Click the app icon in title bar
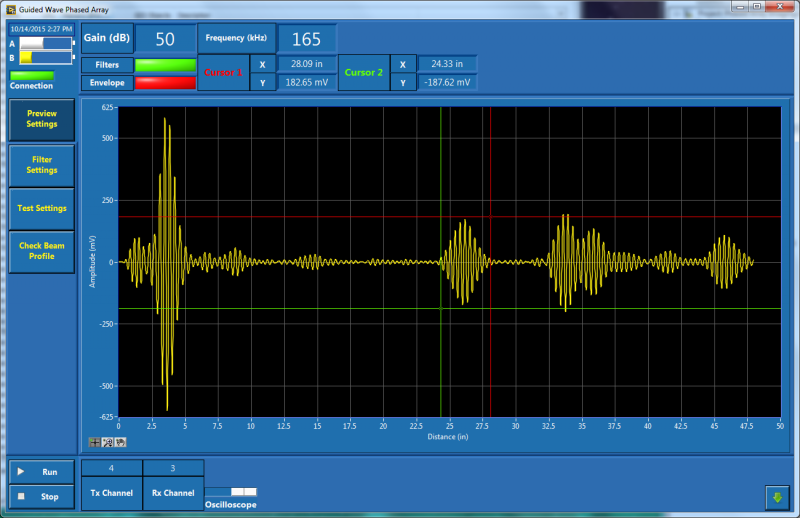This screenshot has width=800, height=518. tap(9, 8)
